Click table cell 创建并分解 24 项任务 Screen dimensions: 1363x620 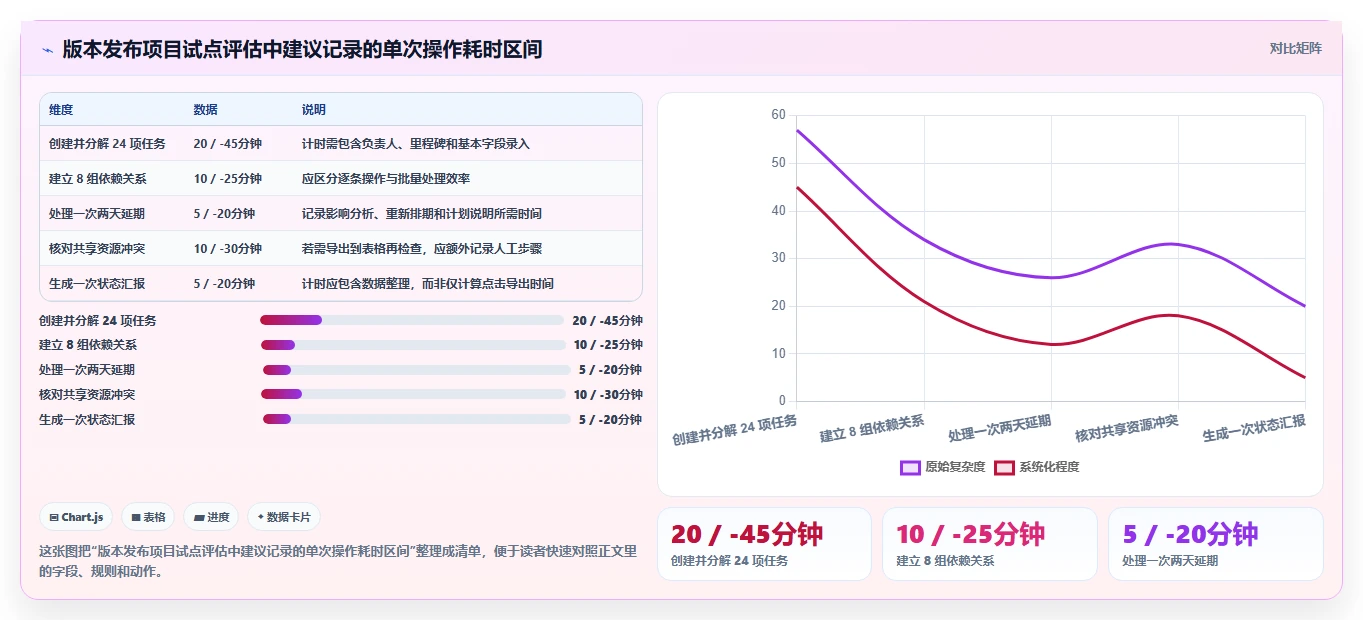point(107,144)
